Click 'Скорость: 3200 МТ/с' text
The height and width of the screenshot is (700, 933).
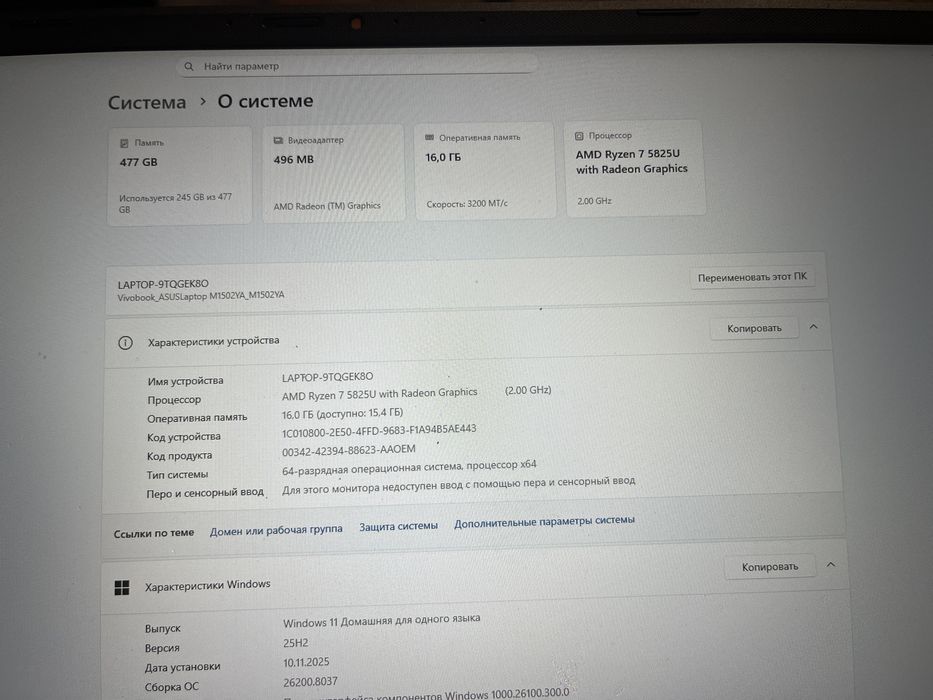[467, 204]
